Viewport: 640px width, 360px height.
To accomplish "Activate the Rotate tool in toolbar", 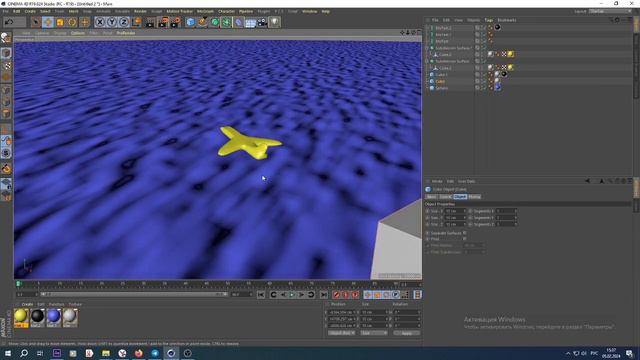I will click(x=72, y=22).
